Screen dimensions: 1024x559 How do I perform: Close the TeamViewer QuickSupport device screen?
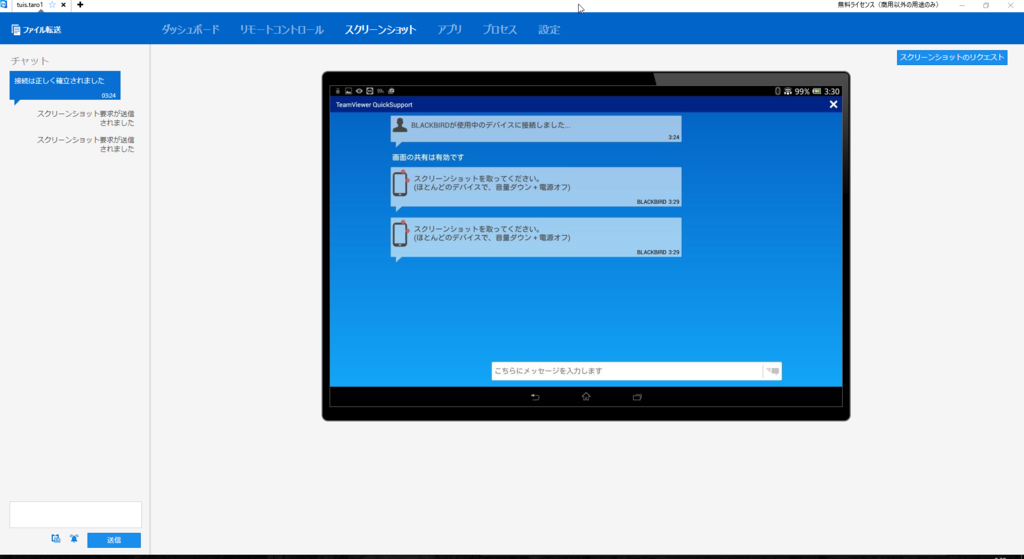click(833, 104)
